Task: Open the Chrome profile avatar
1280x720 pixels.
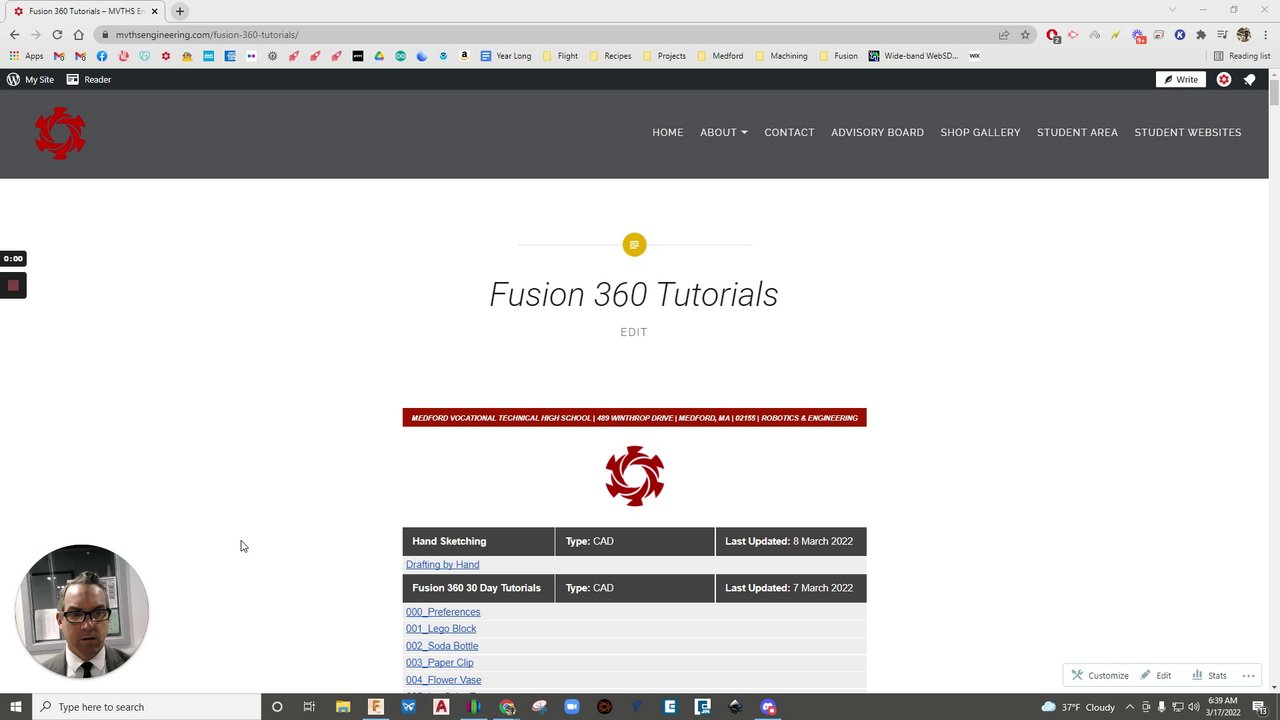Action: (x=1244, y=34)
